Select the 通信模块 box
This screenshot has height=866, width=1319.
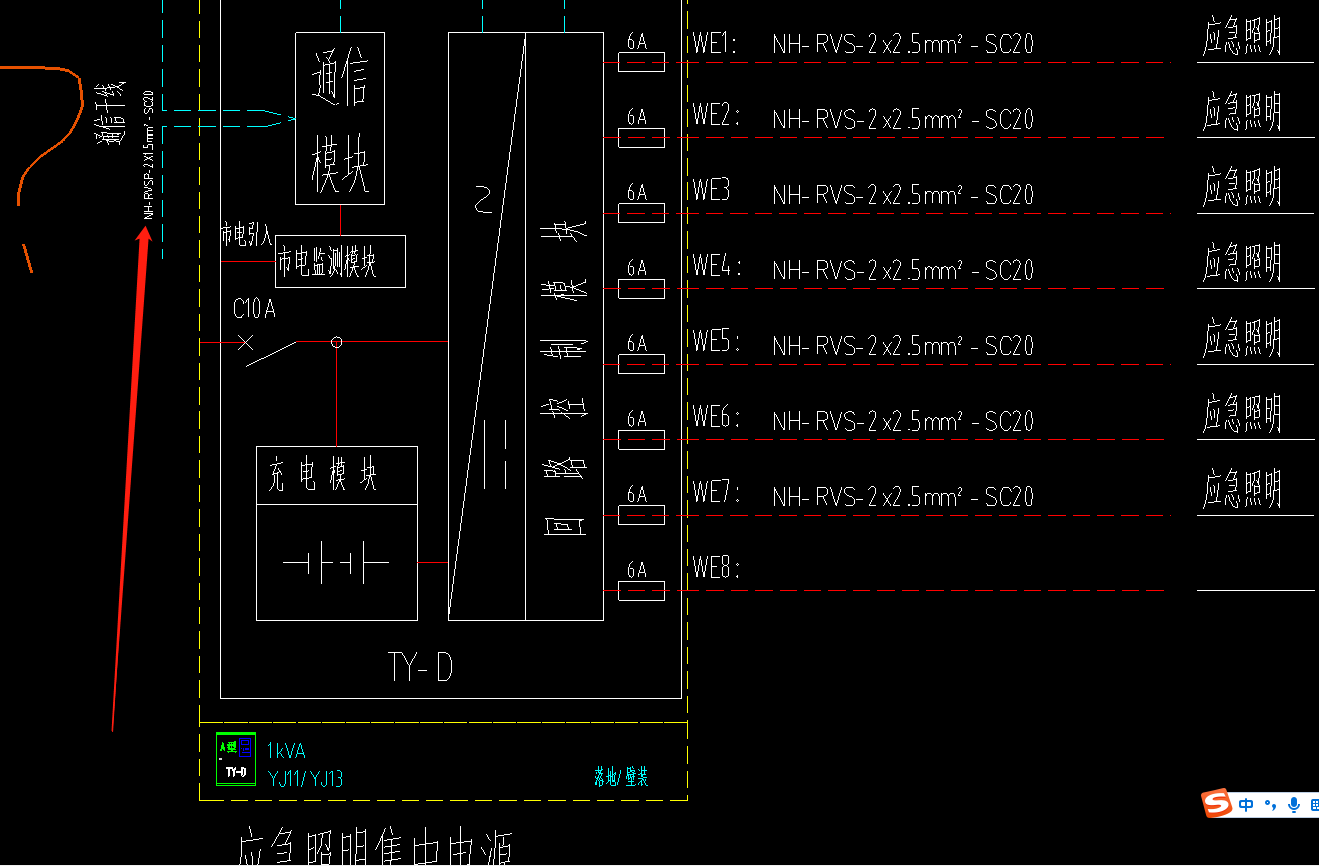point(340,118)
